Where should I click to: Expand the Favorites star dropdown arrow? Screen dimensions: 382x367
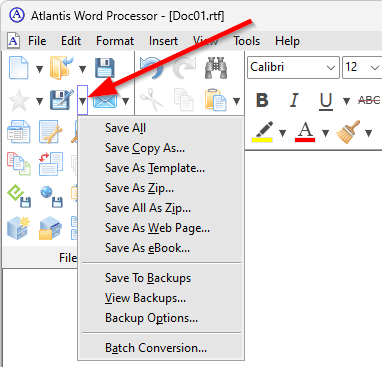coord(39,101)
